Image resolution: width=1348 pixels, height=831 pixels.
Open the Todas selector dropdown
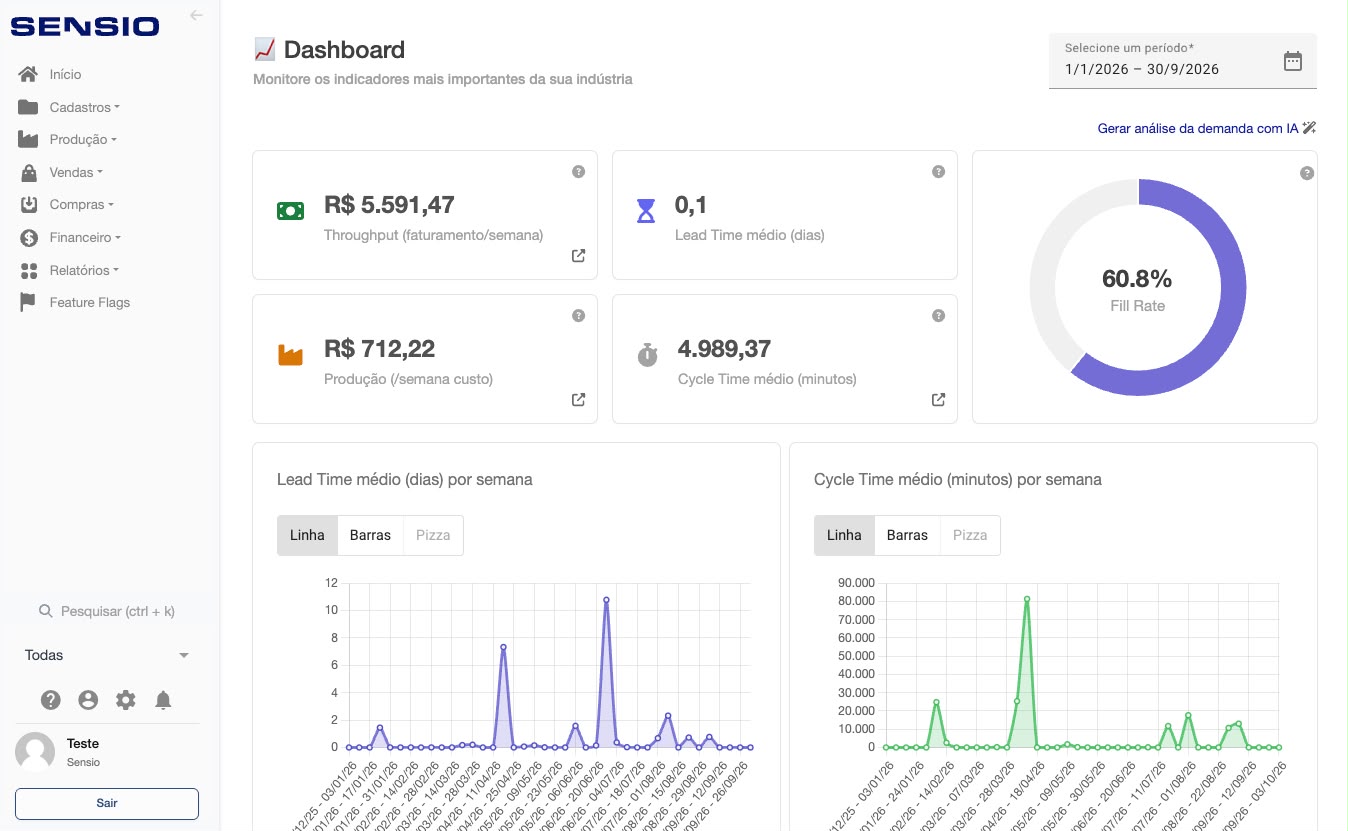(x=107, y=655)
